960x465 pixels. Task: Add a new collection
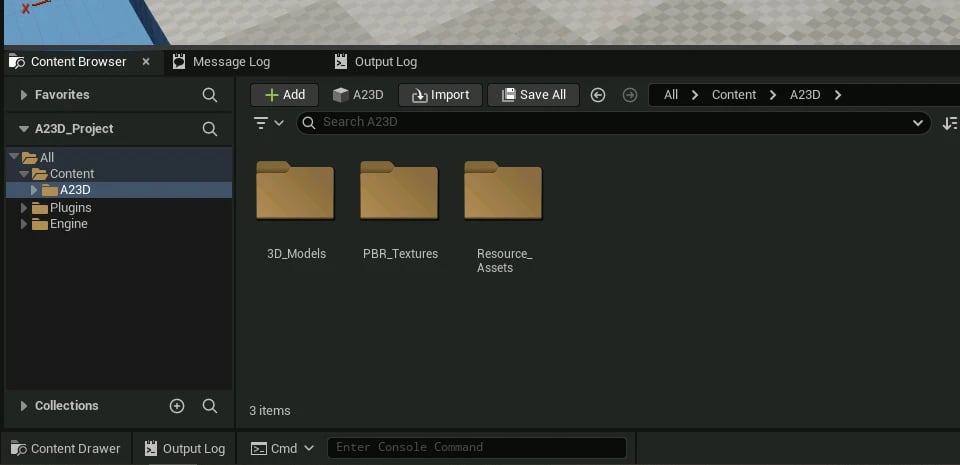pyautogui.click(x=177, y=406)
